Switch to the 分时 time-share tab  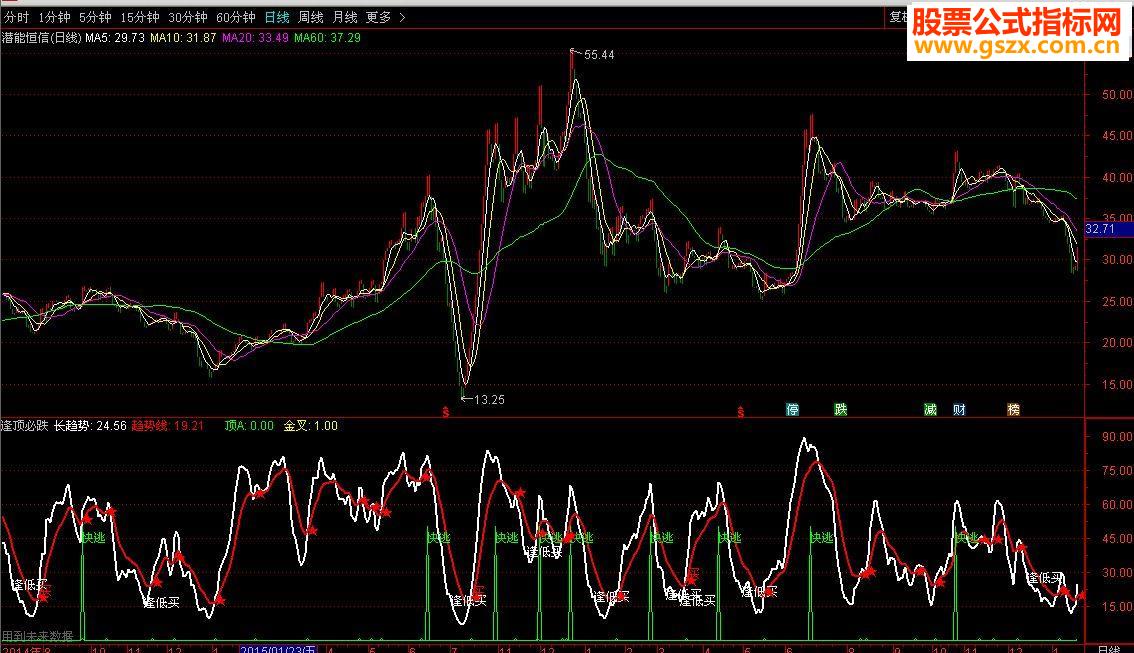pyautogui.click(x=16, y=17)
